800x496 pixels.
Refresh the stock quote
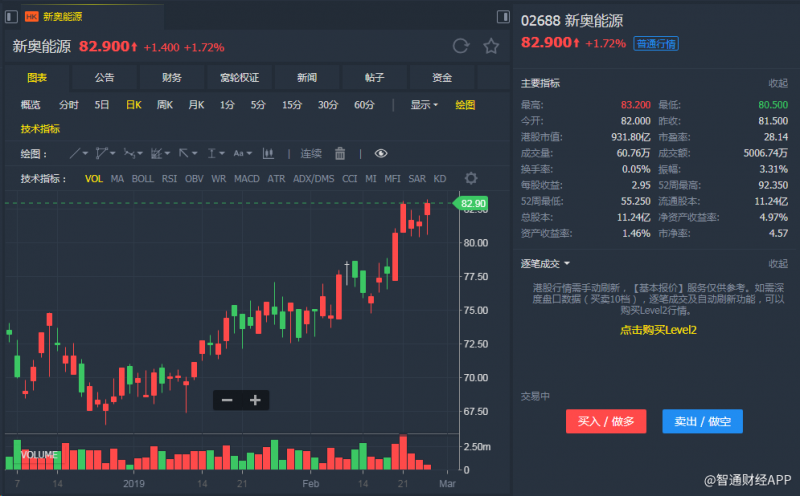coord(461,46)
